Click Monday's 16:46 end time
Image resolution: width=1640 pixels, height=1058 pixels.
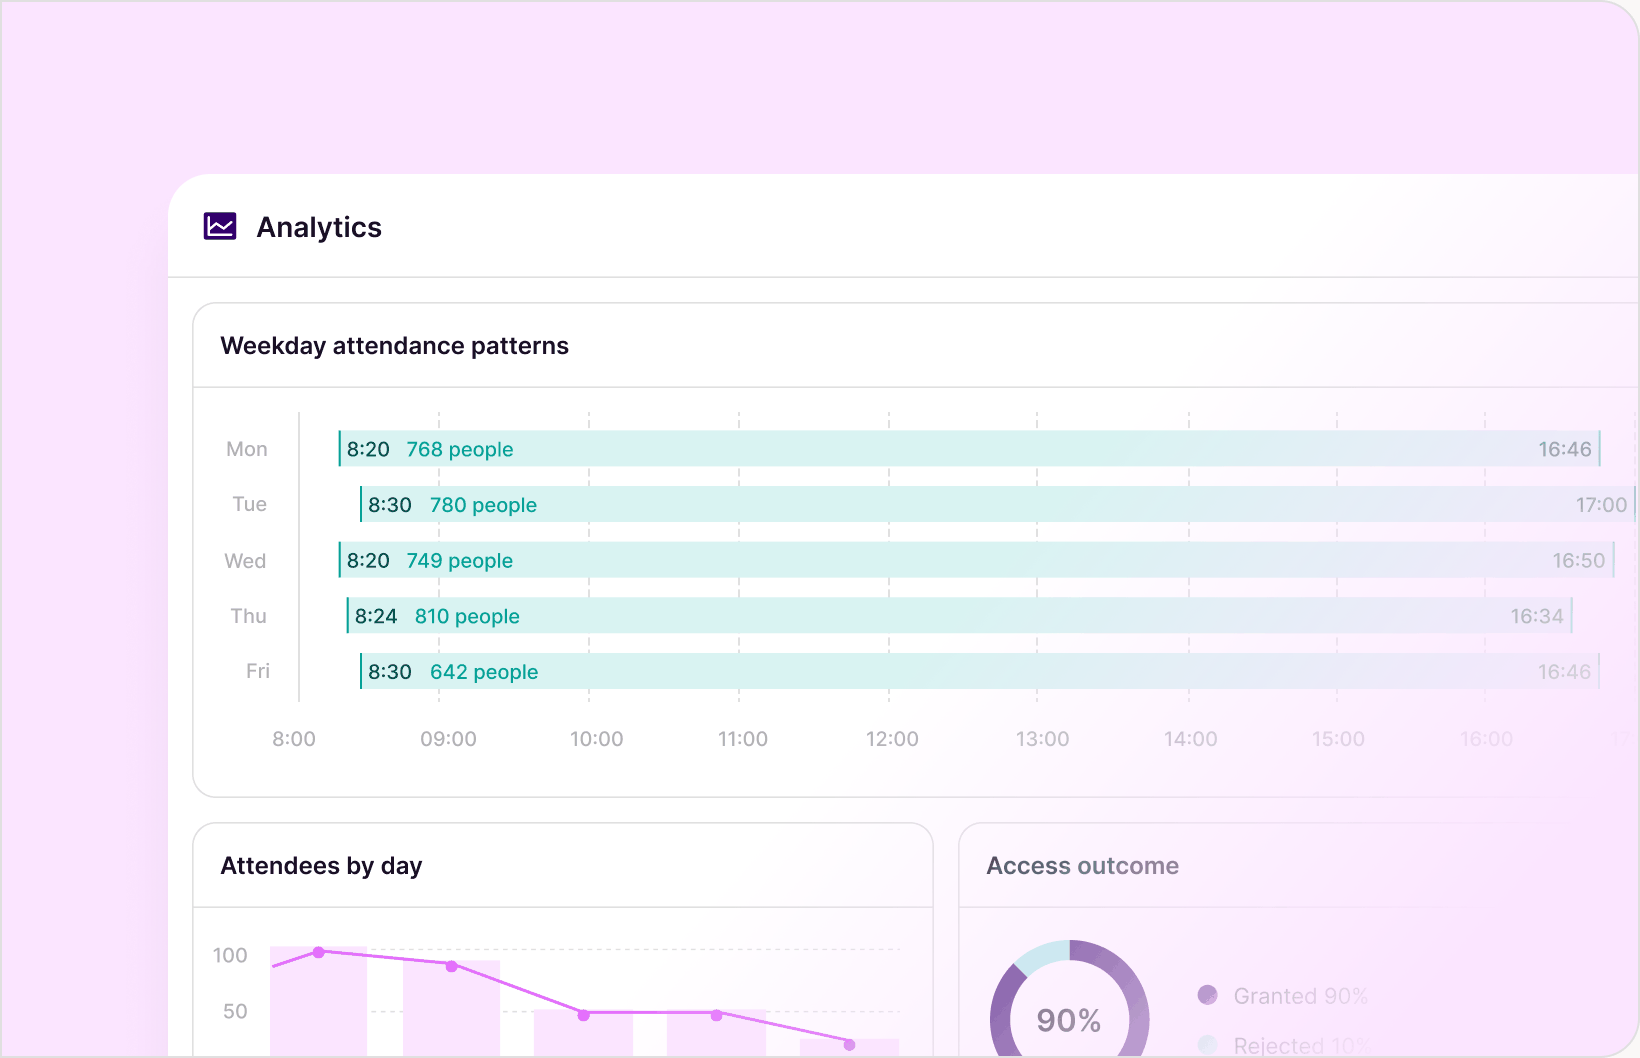(1565, 449)
